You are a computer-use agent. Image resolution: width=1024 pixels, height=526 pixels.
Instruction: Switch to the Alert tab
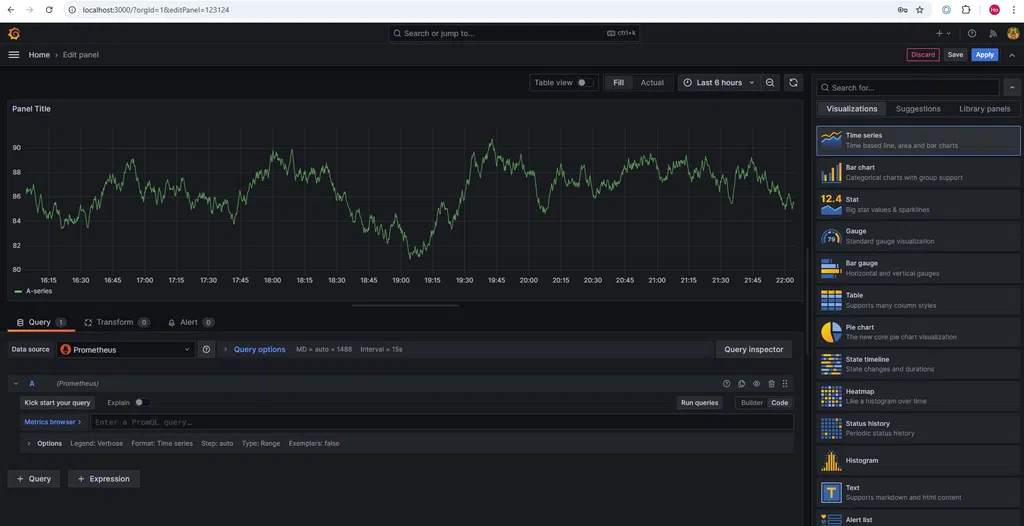click(191, 323)
